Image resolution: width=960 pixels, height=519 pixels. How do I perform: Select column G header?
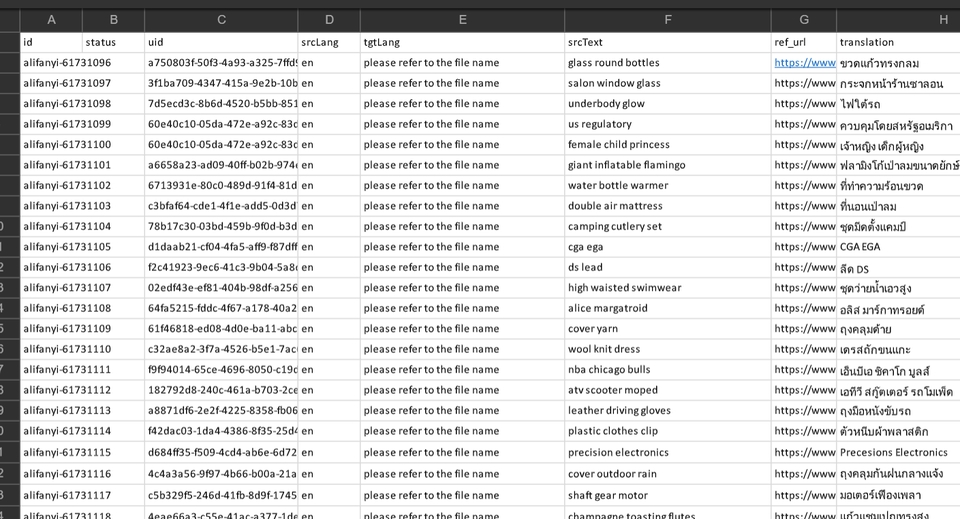coord(804,20)
